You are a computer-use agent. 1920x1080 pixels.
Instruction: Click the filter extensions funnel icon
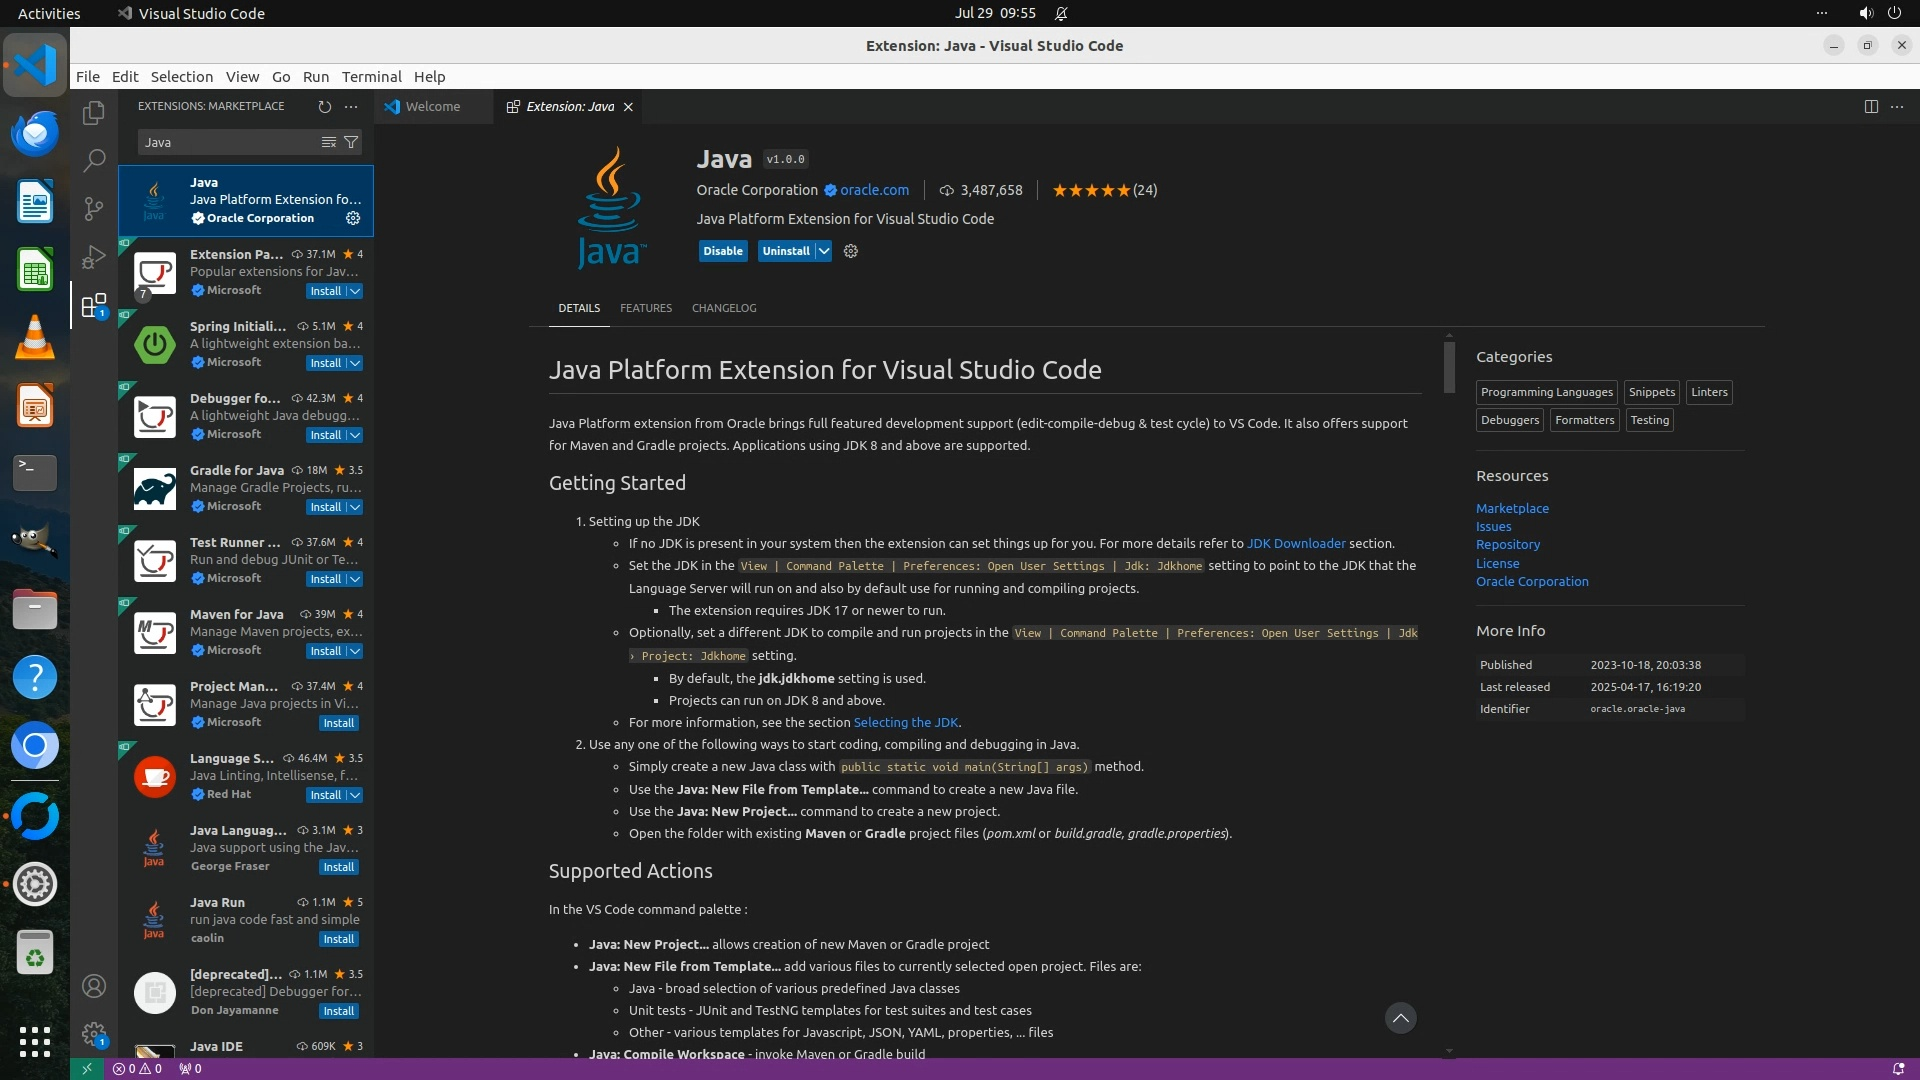[351, 142]
